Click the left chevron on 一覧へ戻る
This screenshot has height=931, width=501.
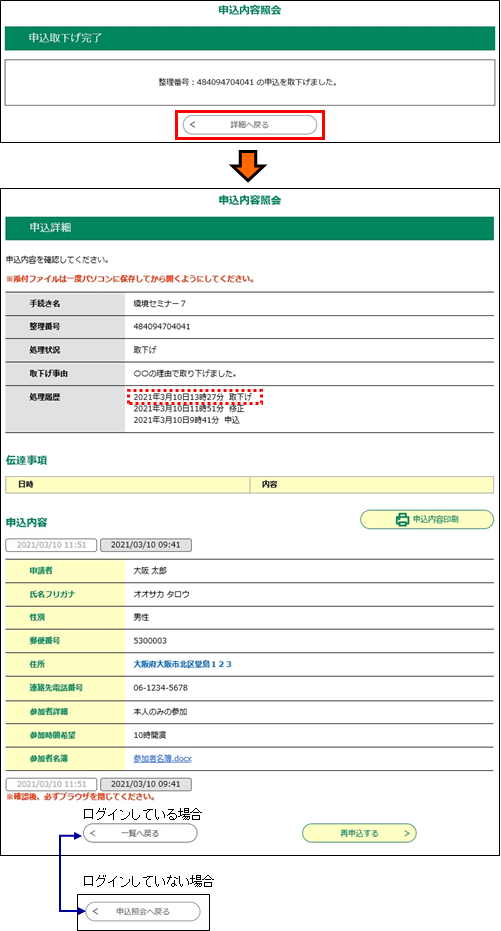tap(93, 833)
